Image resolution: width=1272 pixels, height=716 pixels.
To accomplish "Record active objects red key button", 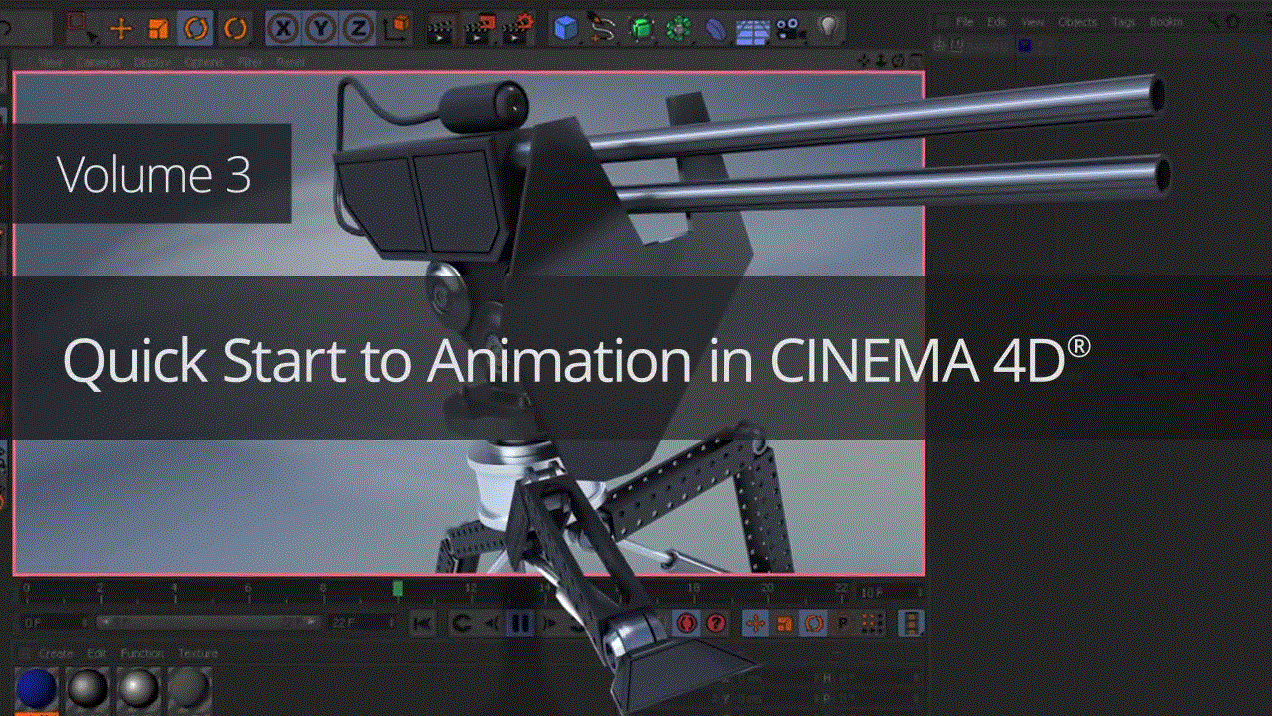I will pos(686,624).
